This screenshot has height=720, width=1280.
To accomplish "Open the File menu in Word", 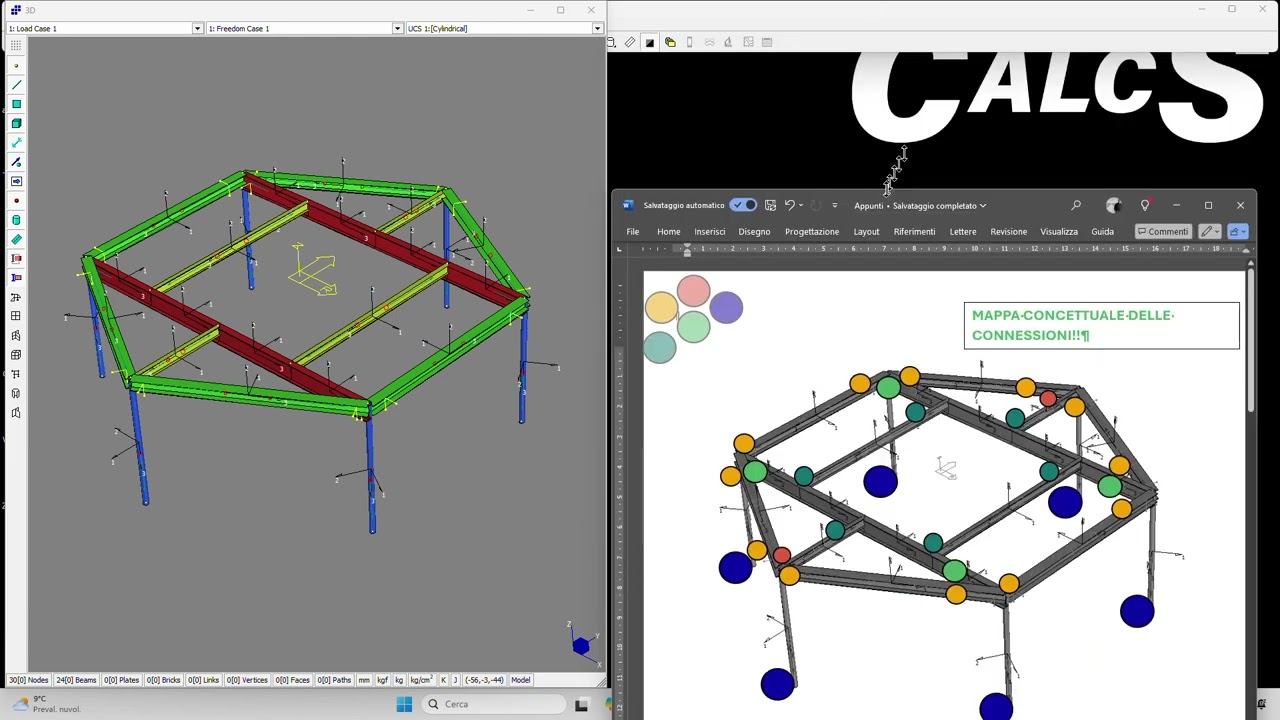I will [x=633, y=231].
